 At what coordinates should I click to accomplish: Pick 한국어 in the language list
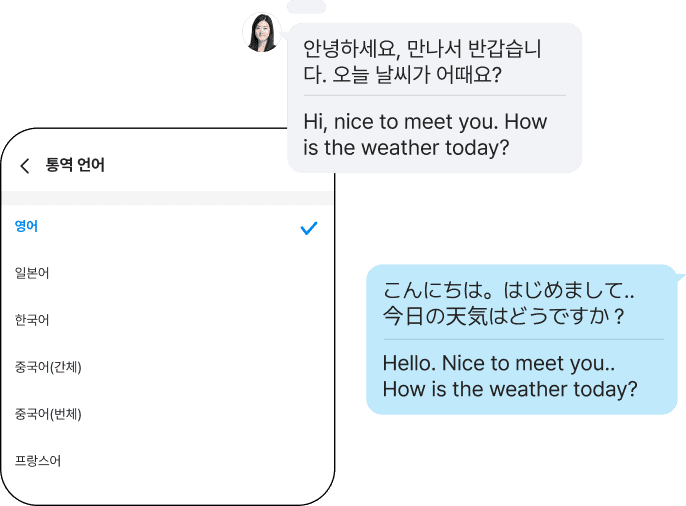[32, 320]
